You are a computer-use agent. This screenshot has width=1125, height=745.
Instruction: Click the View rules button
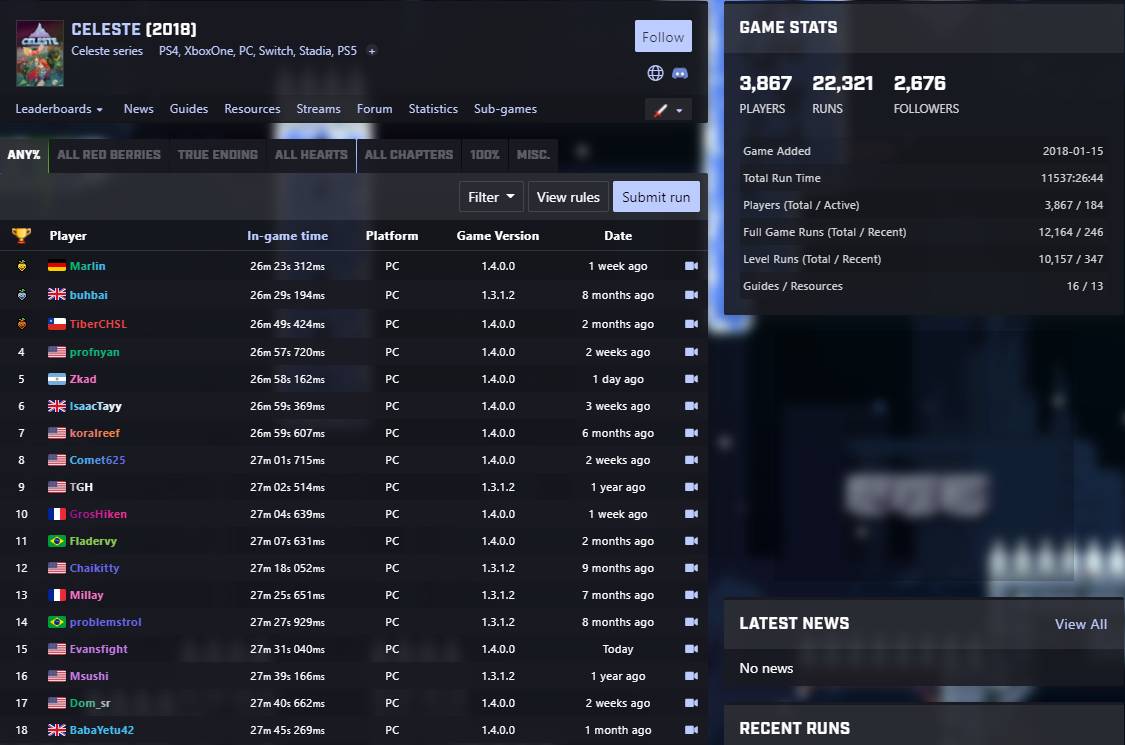click(x=568, y=197)
